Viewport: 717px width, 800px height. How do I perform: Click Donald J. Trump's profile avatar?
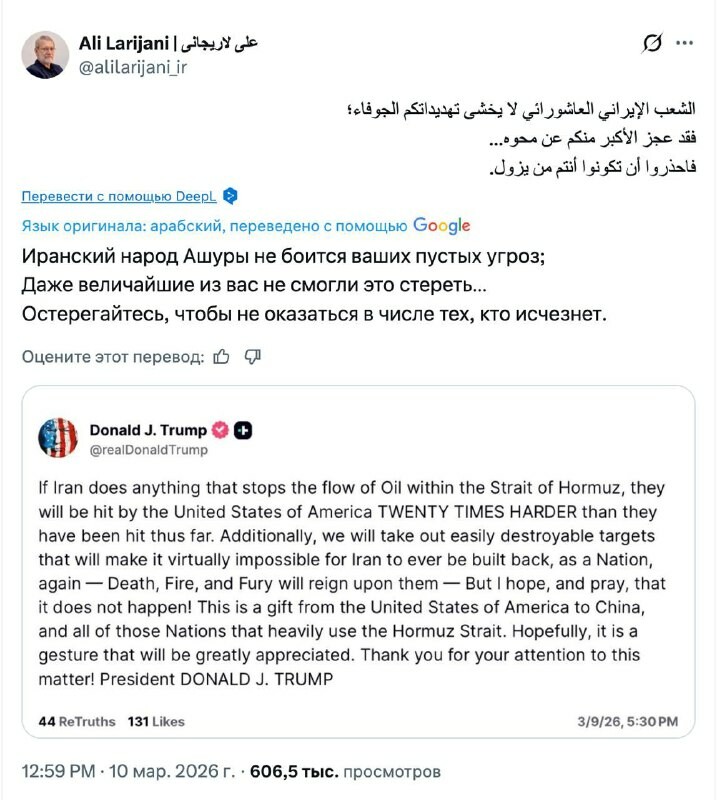click(x=58, y=438)
